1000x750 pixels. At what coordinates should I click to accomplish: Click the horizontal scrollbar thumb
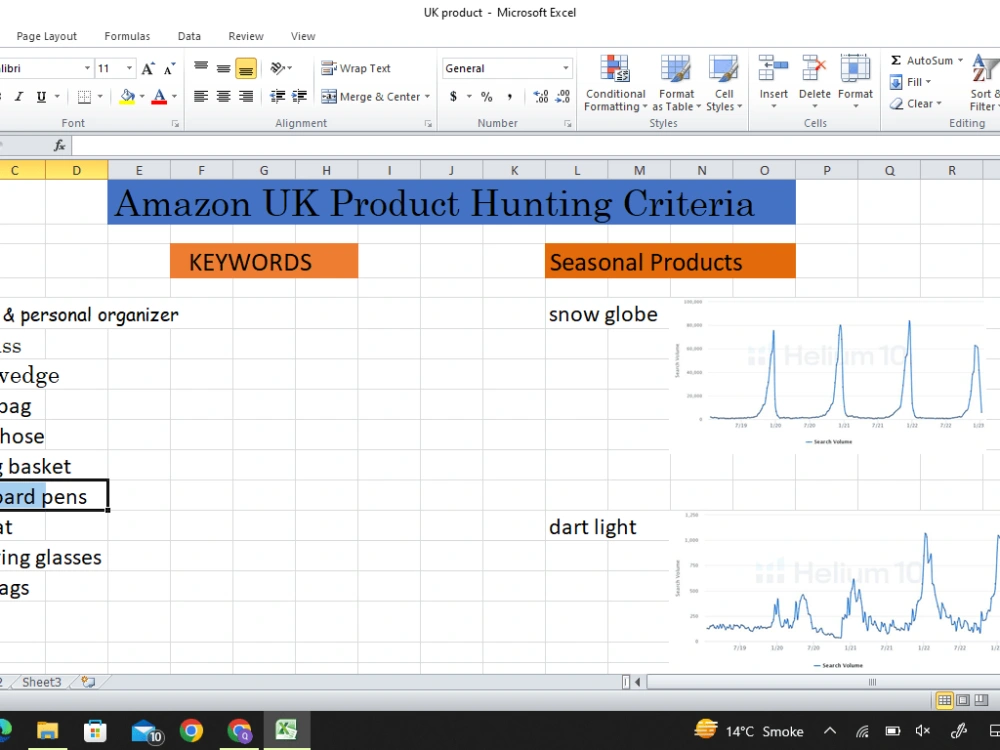(823, 682)
